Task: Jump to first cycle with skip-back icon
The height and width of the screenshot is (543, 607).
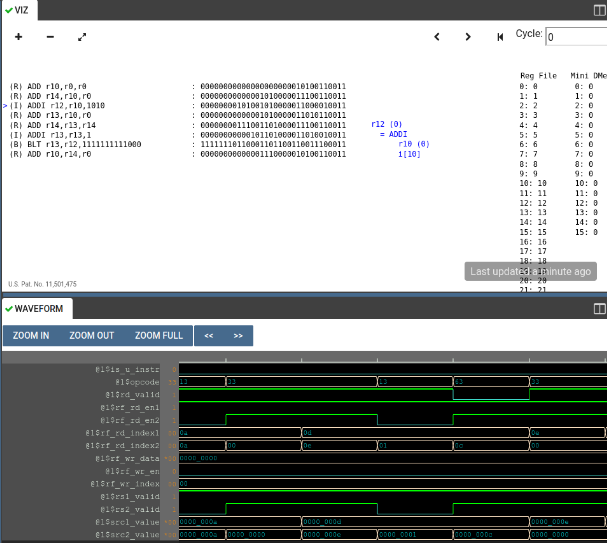Action: (x=500, y=37)
